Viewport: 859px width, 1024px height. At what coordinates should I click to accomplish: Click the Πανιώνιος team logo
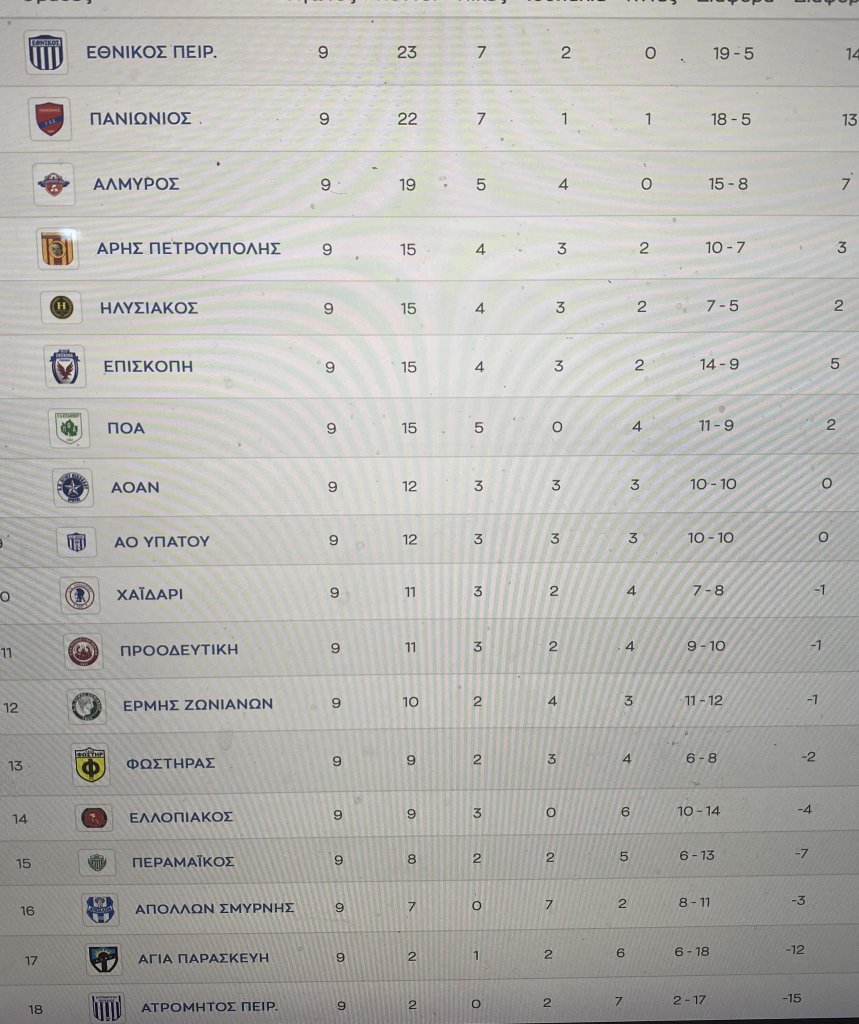pyautogui.click(x=50, y=119)
